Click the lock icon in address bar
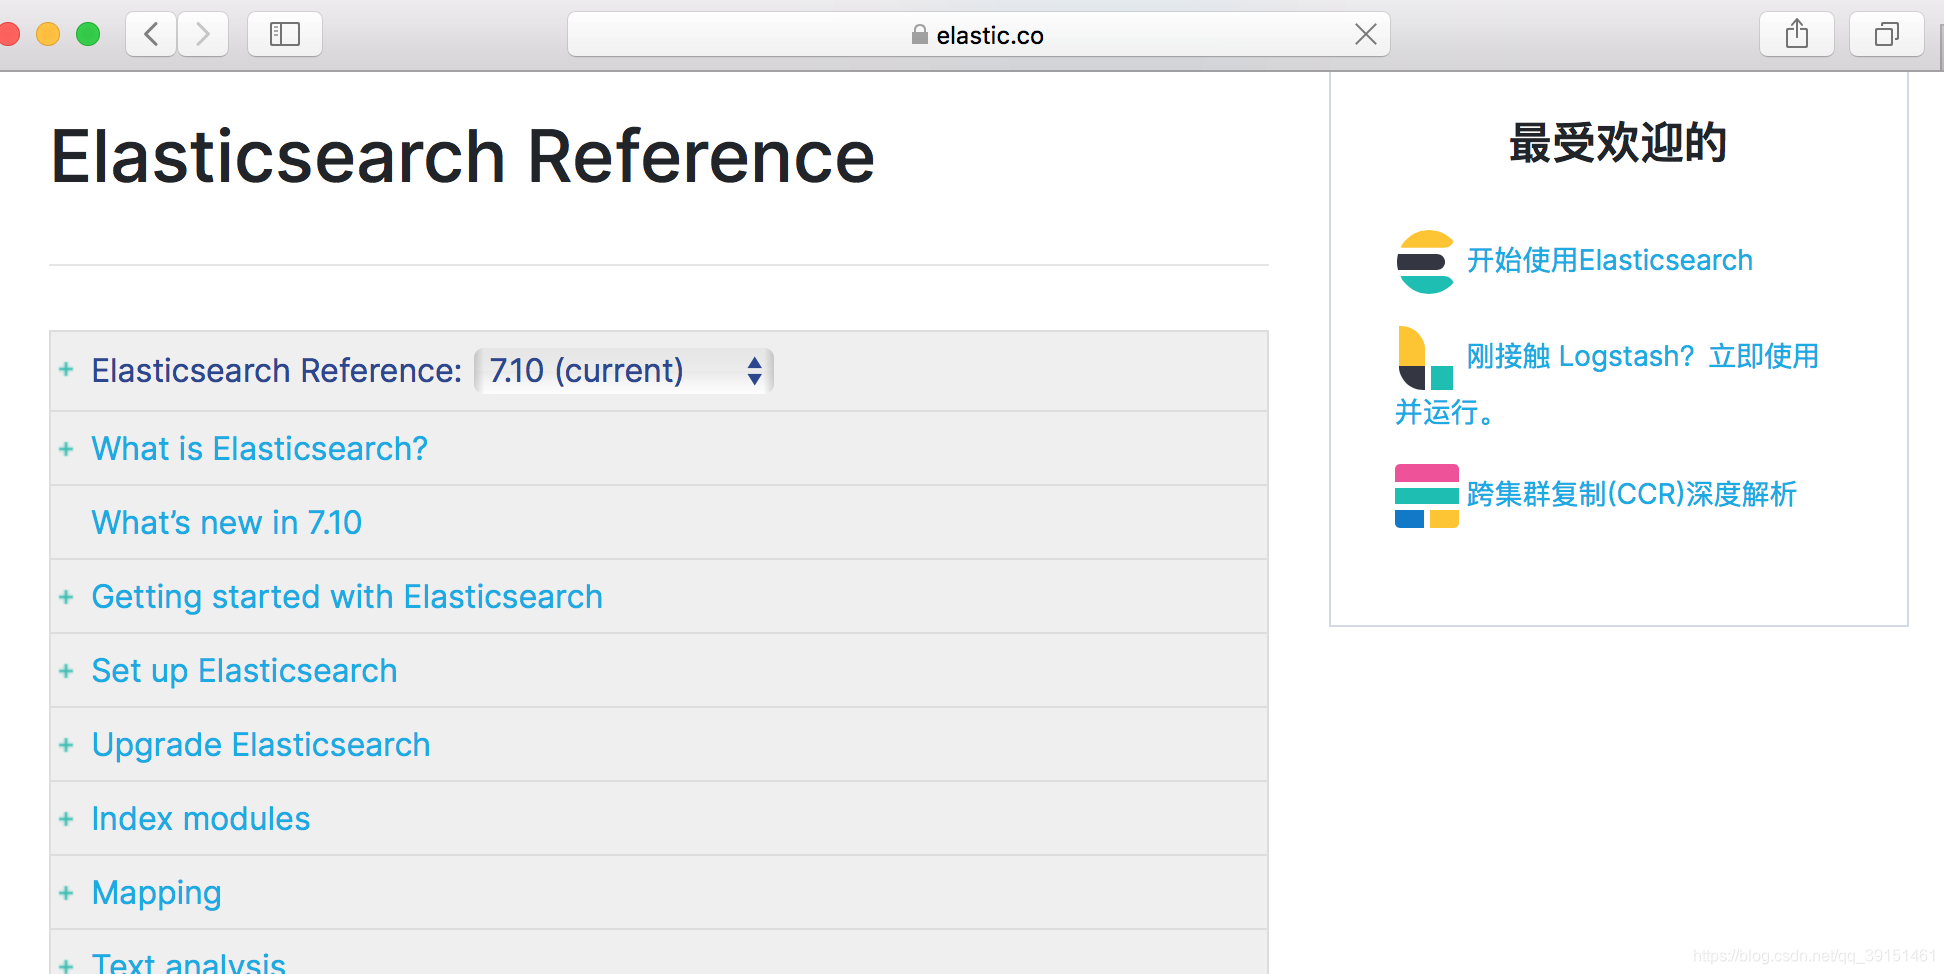This screenshot has height=974, width=1944. pos(920,35)
